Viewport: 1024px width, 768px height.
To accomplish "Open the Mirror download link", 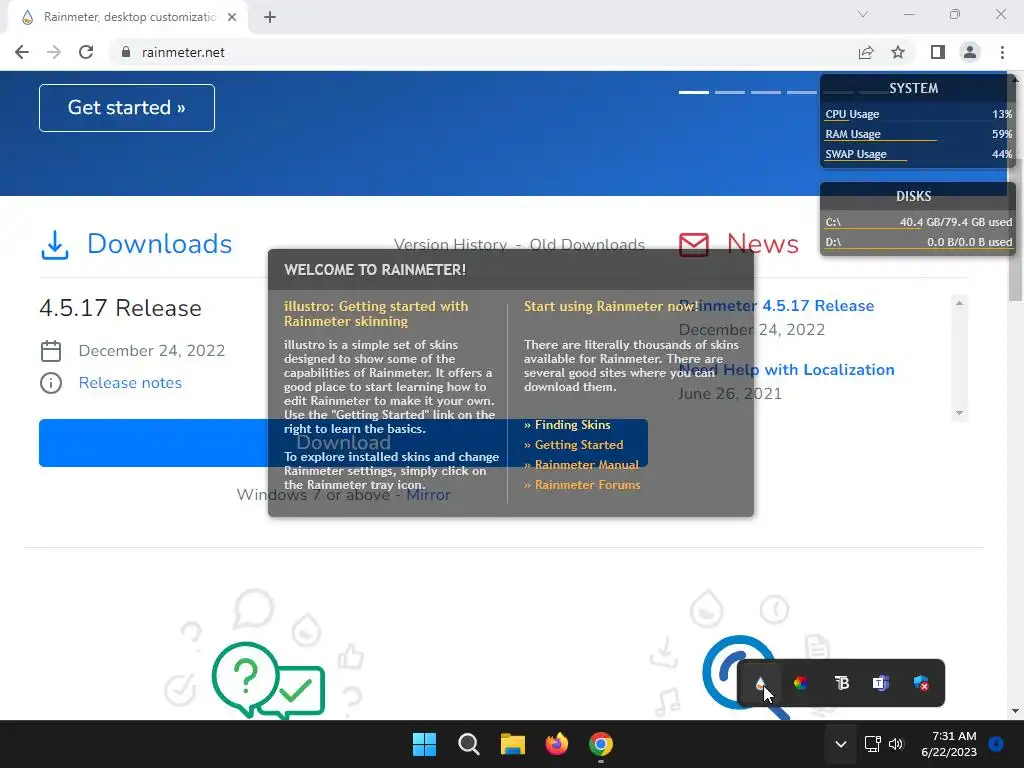I will pyautogui.click(x=428, y=495).
